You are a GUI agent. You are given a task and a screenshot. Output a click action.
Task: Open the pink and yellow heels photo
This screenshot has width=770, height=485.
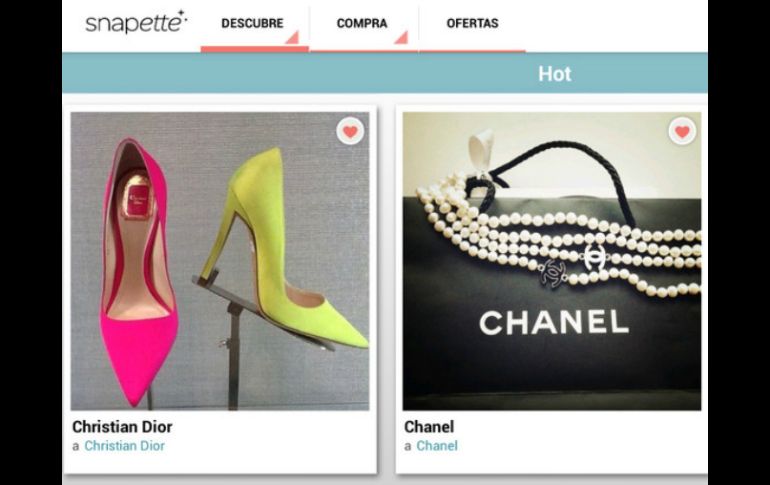220,261
